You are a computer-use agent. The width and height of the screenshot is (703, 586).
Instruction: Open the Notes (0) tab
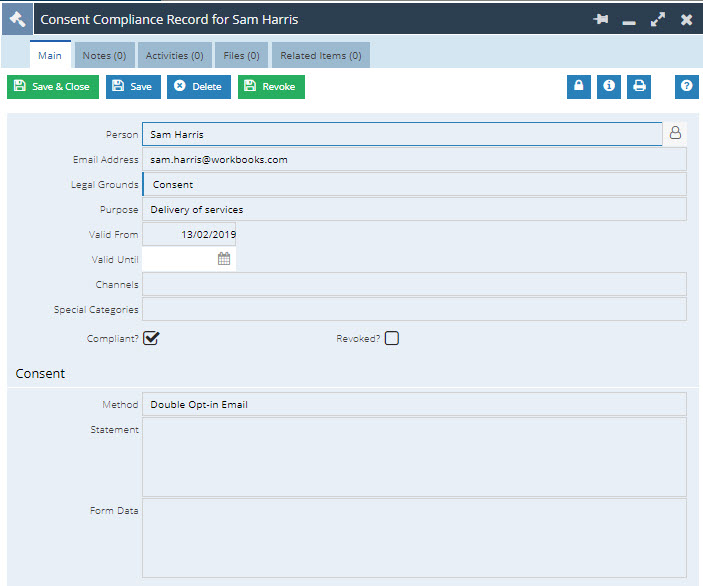[104, 55]
